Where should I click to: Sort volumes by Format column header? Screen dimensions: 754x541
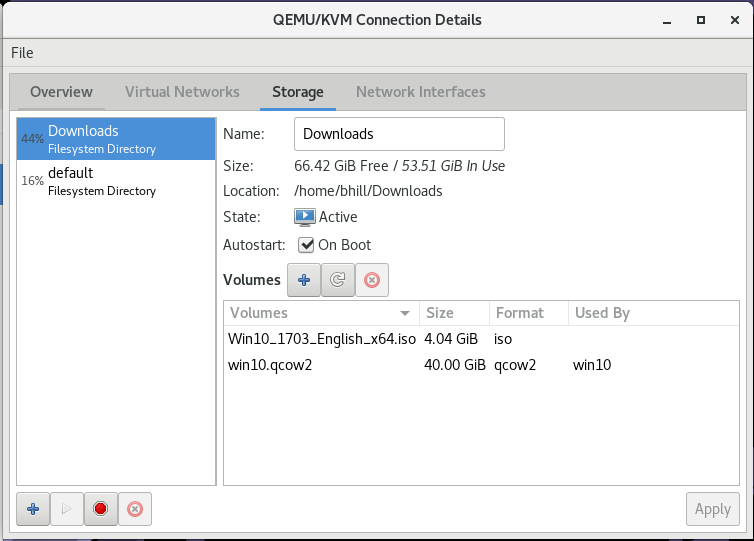click(529, 313)
